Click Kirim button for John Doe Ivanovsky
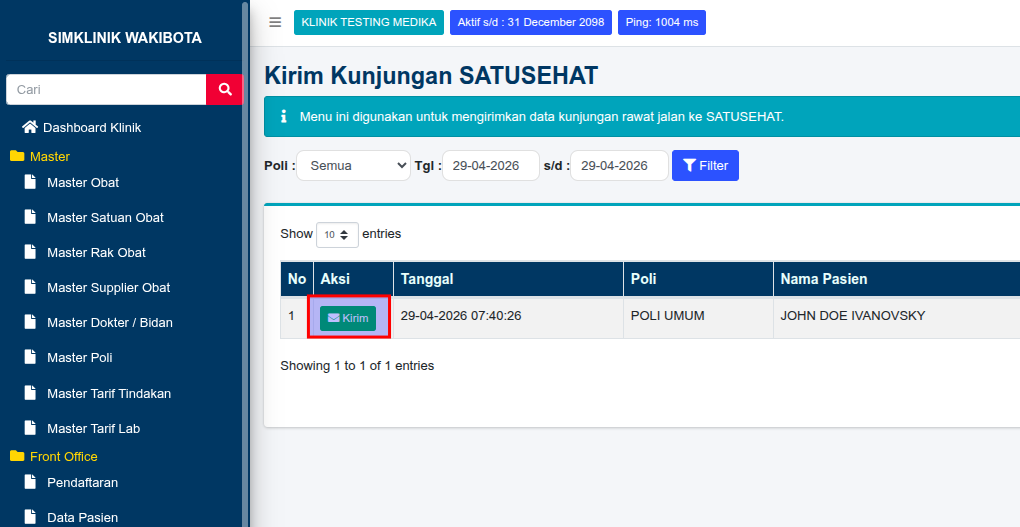The width and height of the screenshot is (1020, 527). point(348,318)
